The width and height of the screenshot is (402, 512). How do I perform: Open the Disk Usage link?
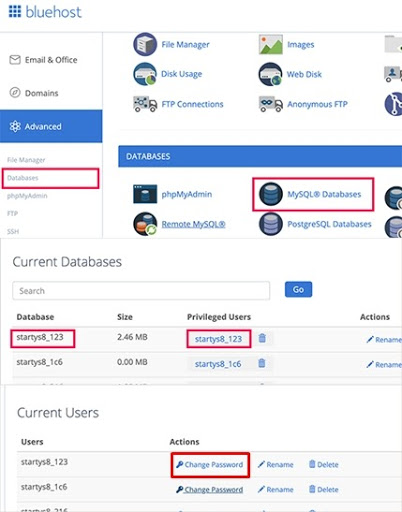(x=182, y=74)
